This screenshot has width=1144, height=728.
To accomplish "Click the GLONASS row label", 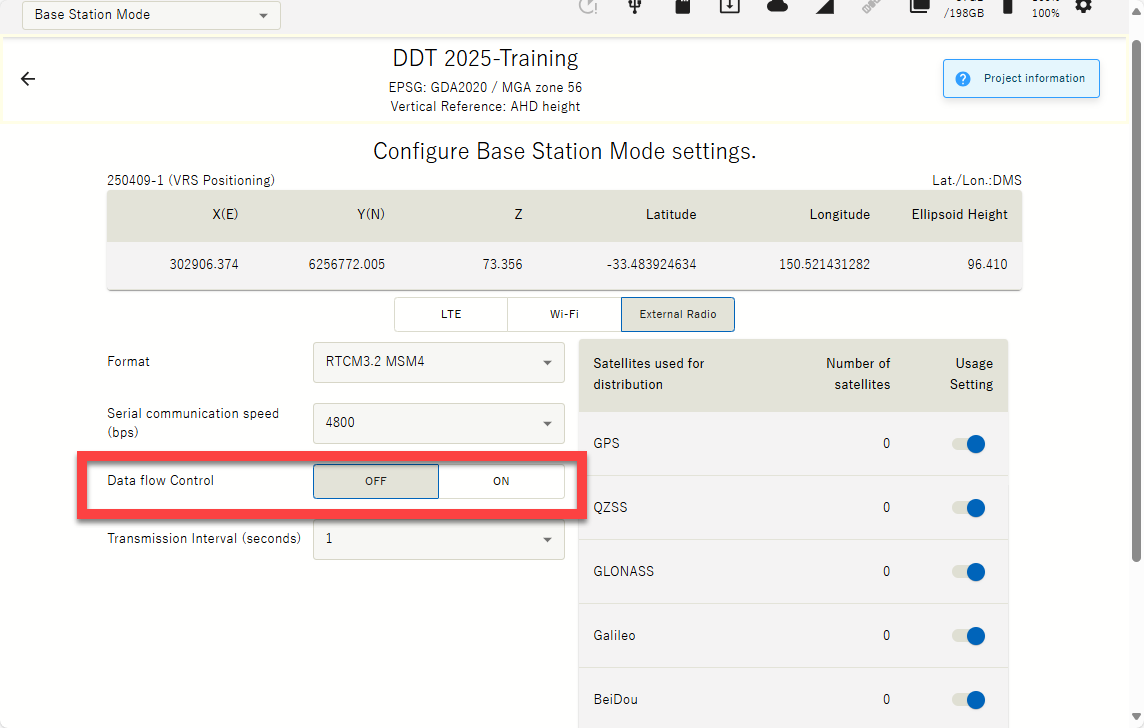I will click(624, 572).
